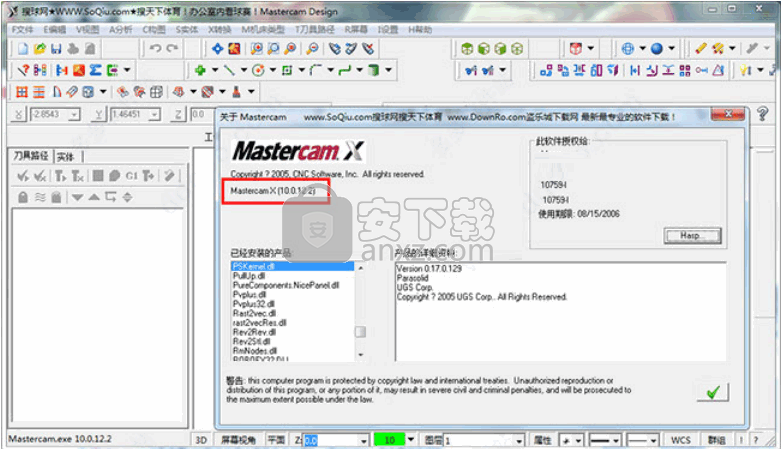Click the product list scroll-down arrow
Image resolution: width=781 pixels, height=449 pixels.
[361, 355]
